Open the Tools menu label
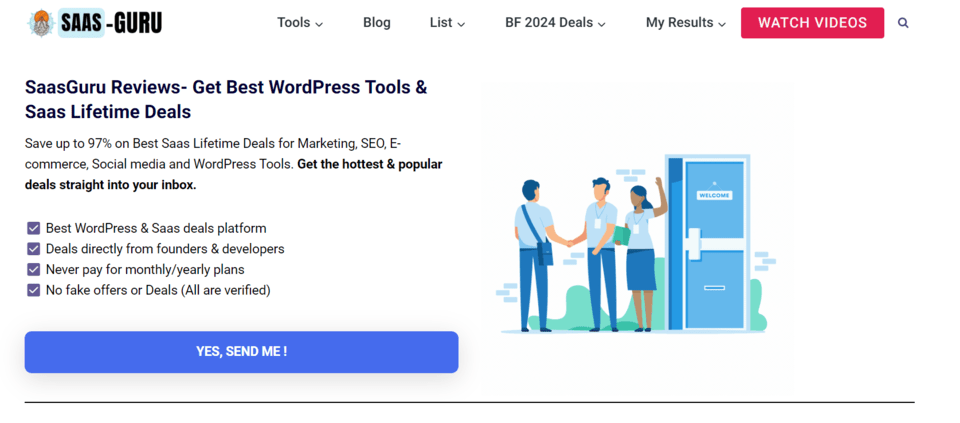 [294, 23]
